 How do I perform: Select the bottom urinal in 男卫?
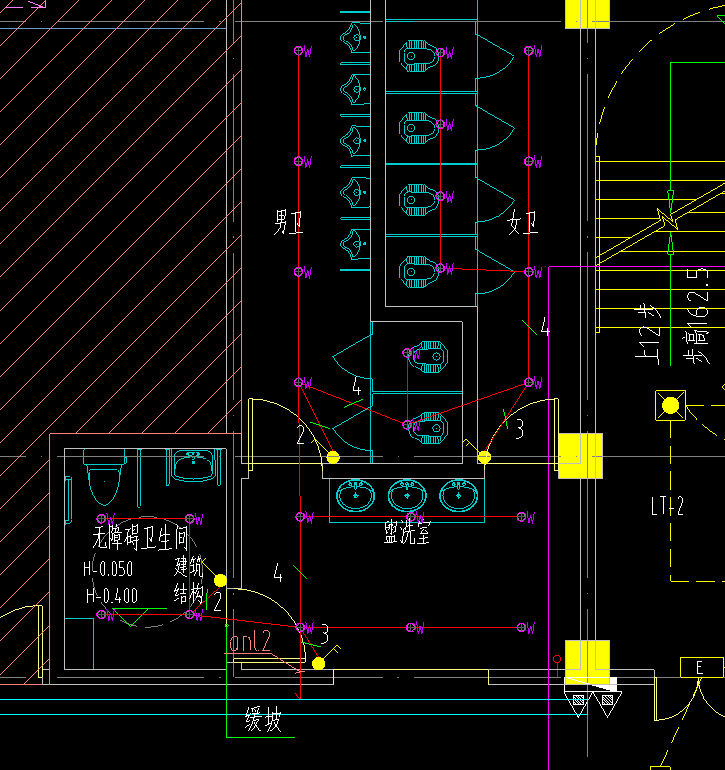(x=356, y=244)
